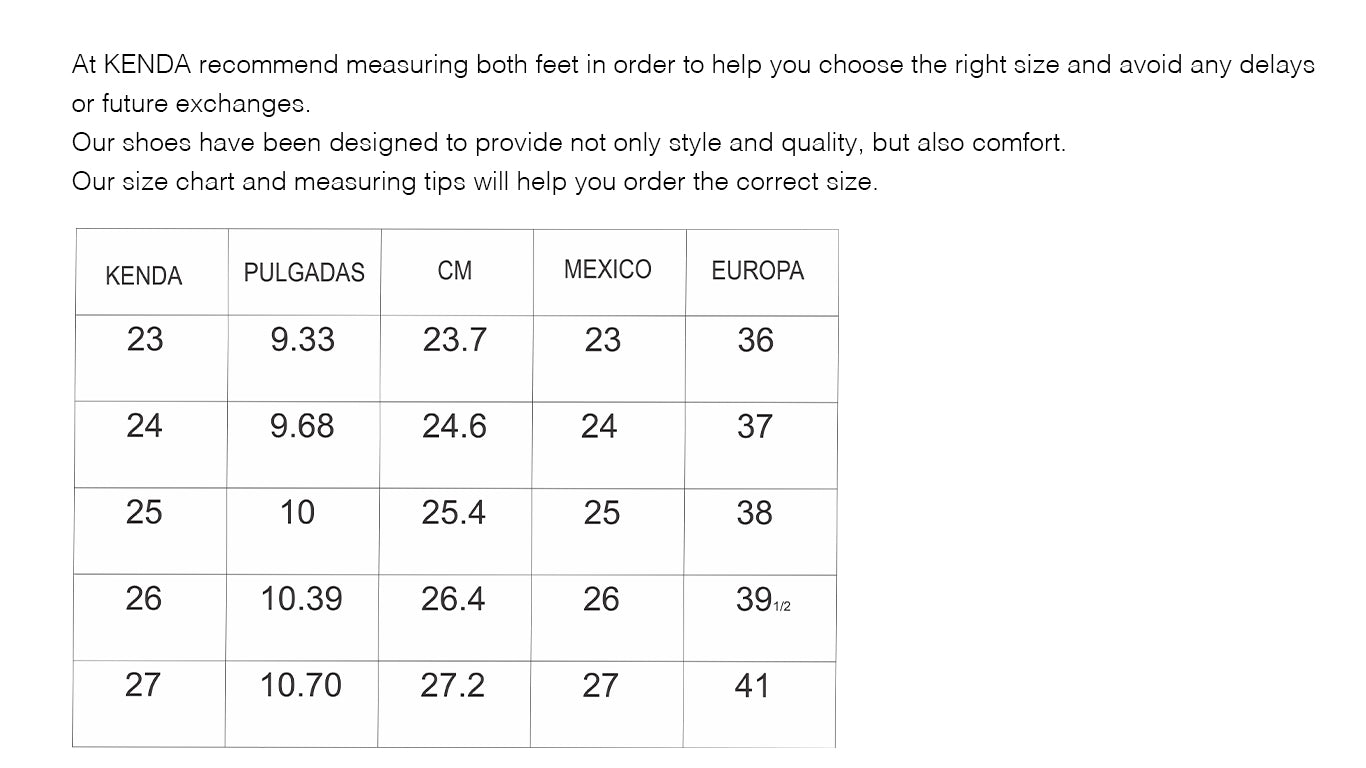Select the 23.7 cm cell
Screen dimensions: 1366x768
tap(454, 340)
